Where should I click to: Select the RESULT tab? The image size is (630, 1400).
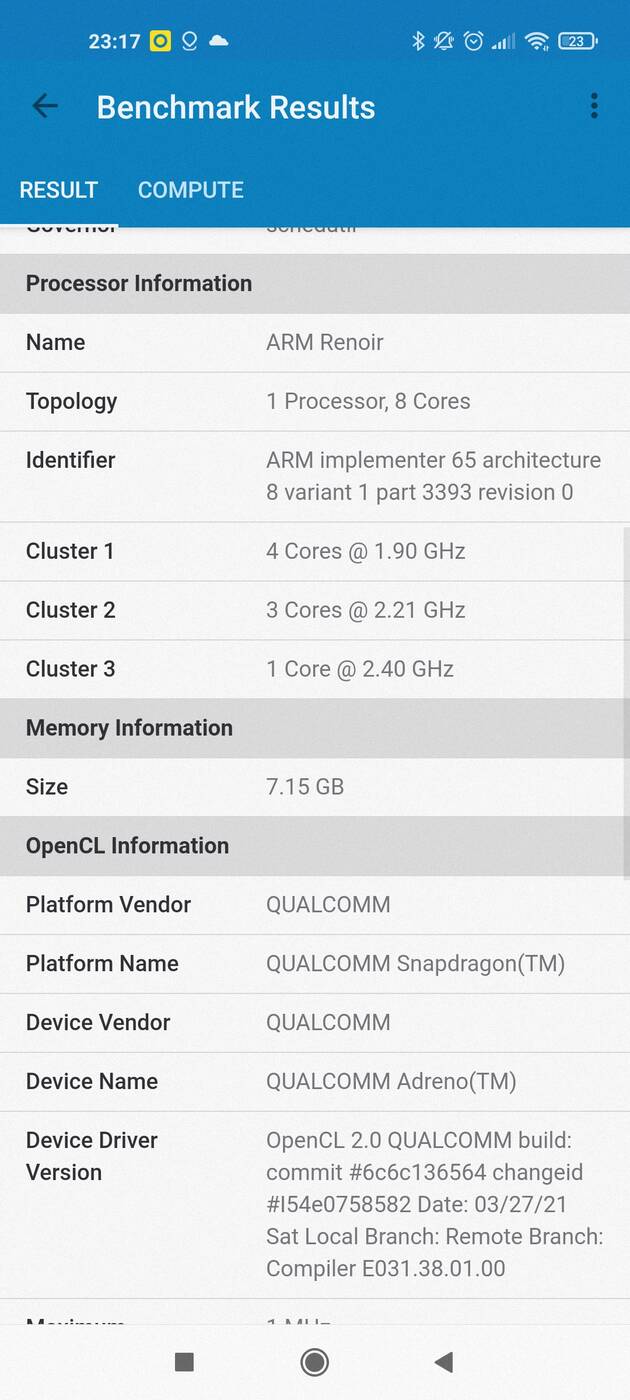pos(59,190)
